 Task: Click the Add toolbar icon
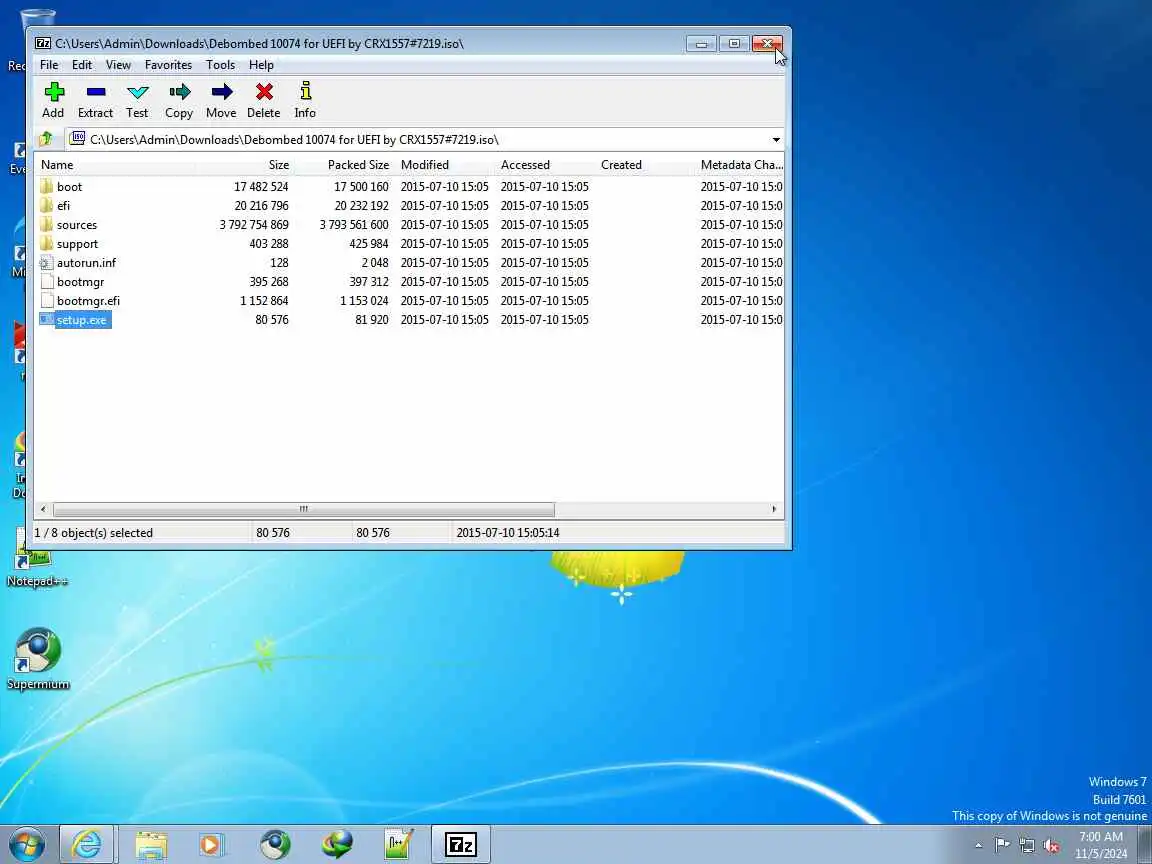54,92
